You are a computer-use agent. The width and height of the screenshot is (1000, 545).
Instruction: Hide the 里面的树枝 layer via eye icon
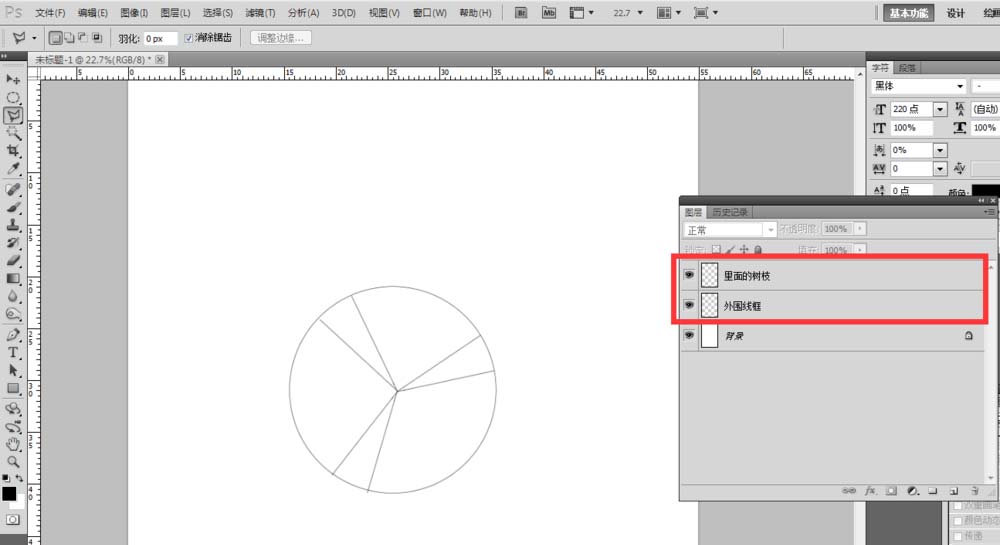[689, 274]
